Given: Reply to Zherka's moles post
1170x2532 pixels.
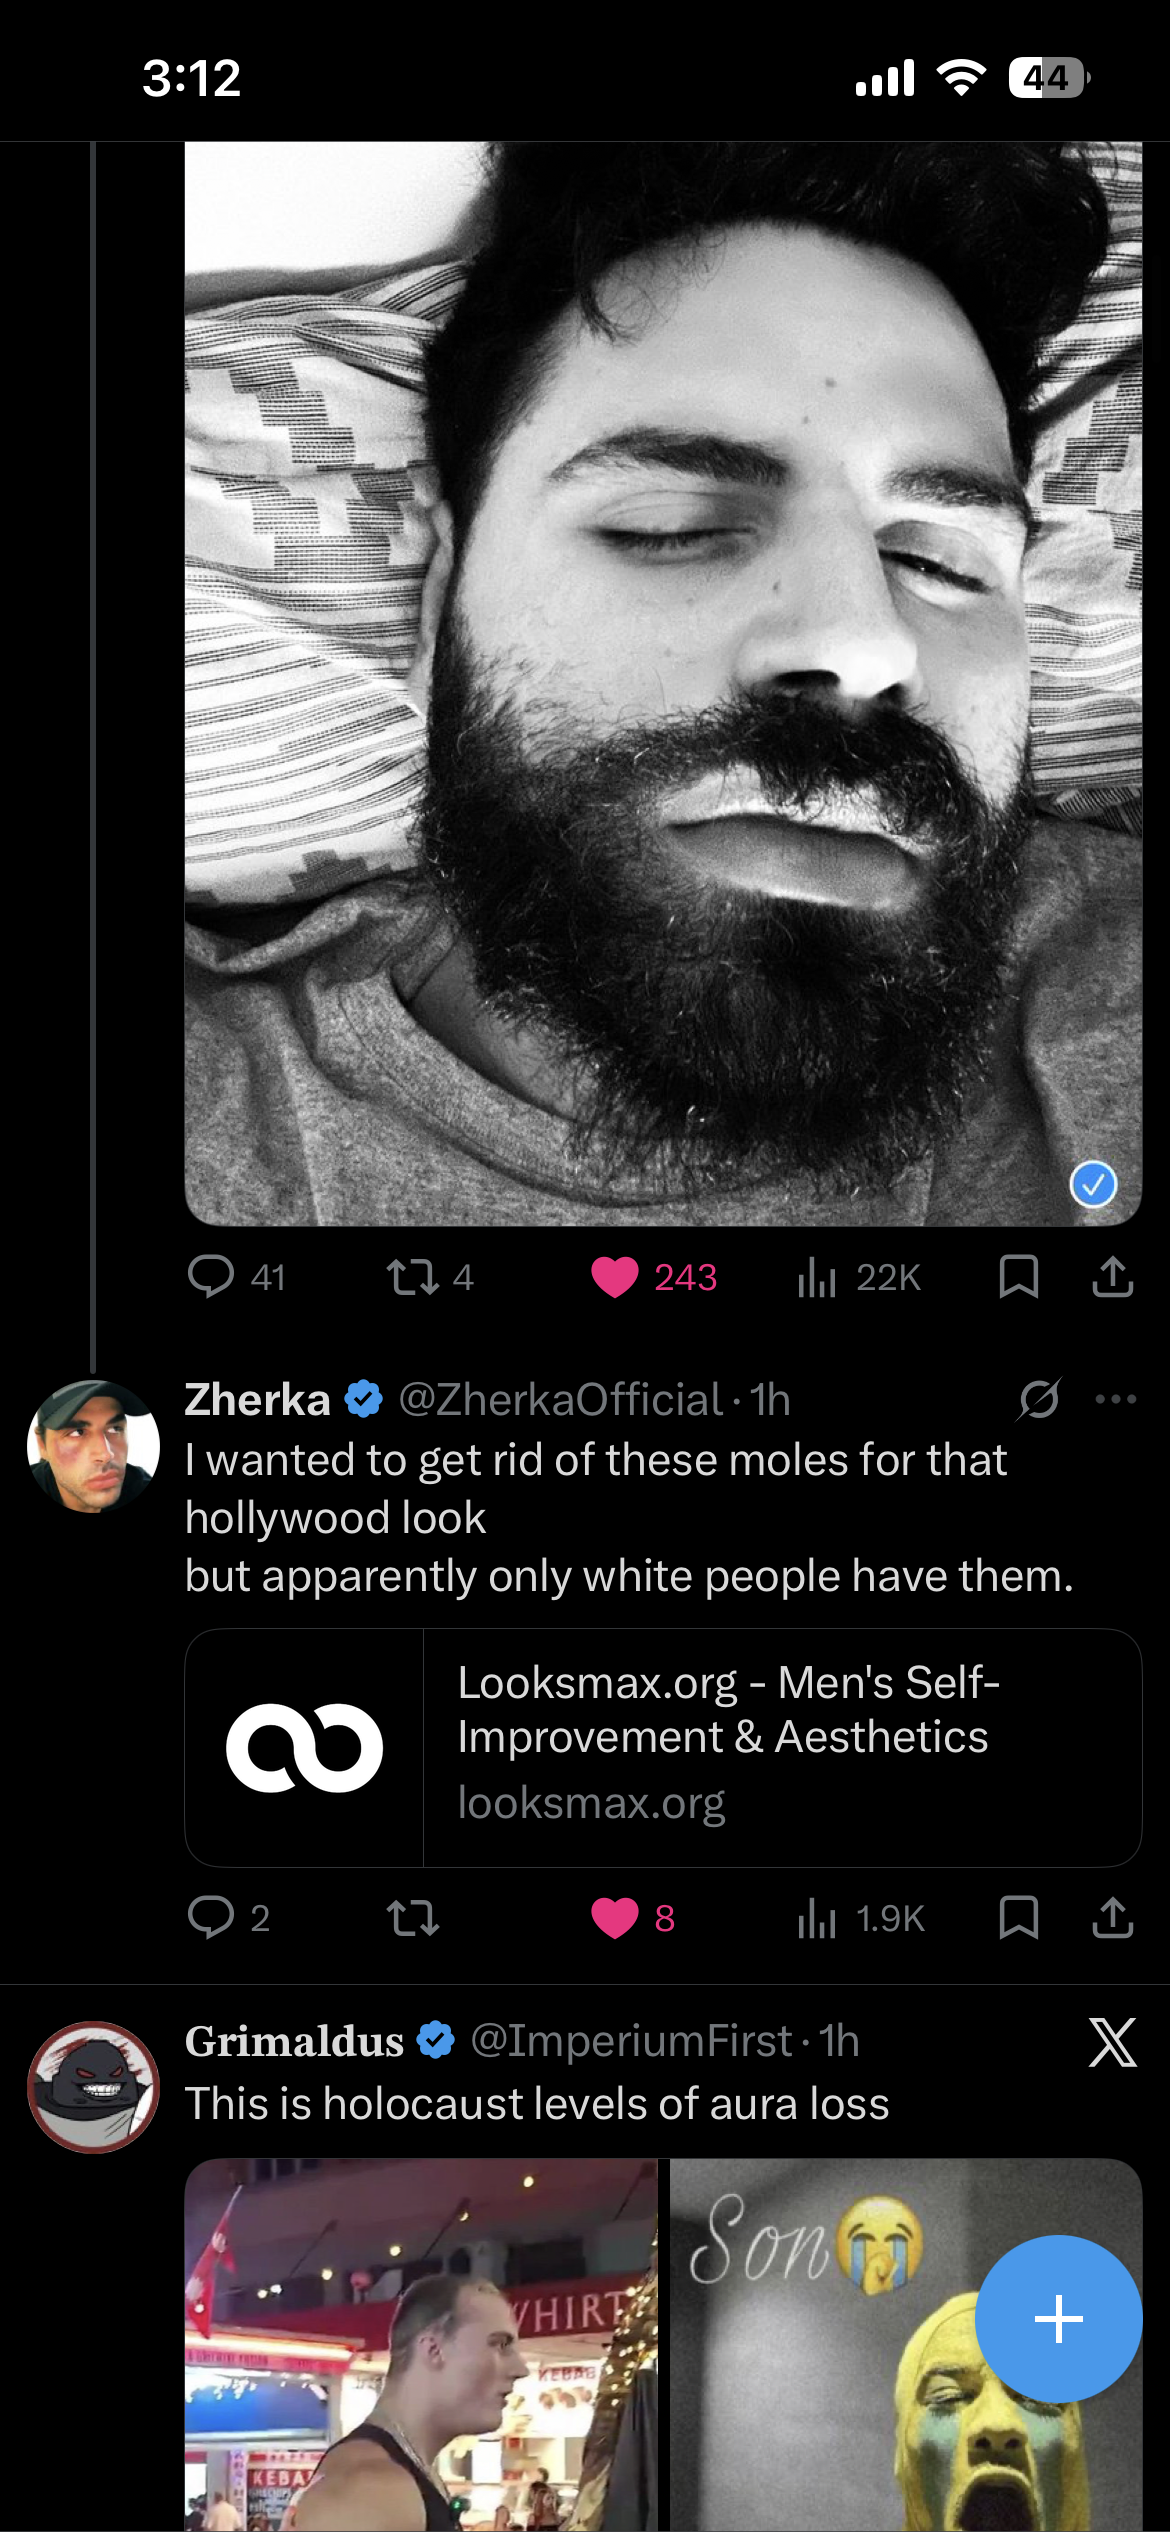Looking at the screenshot, I should pyautogui.click(x=211, y=1918).
